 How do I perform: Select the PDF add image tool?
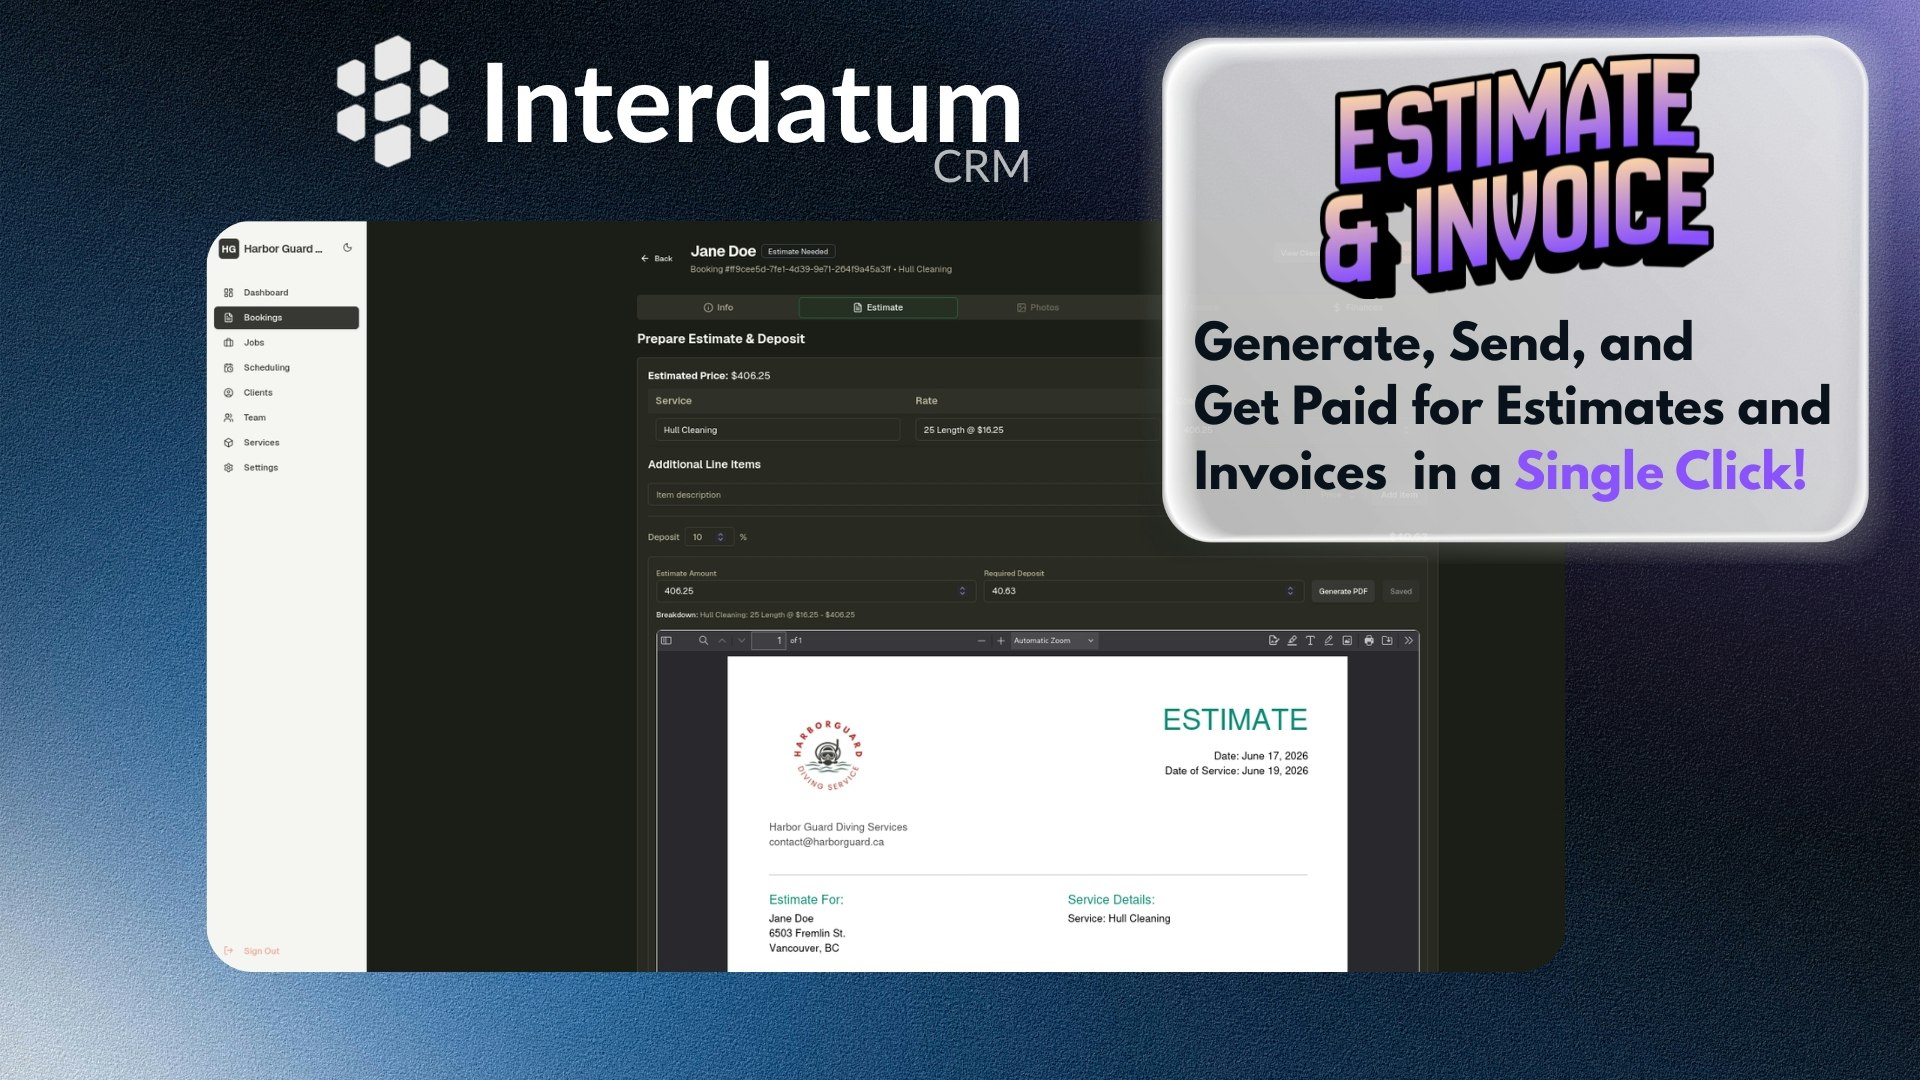[x=1347, y=641]
